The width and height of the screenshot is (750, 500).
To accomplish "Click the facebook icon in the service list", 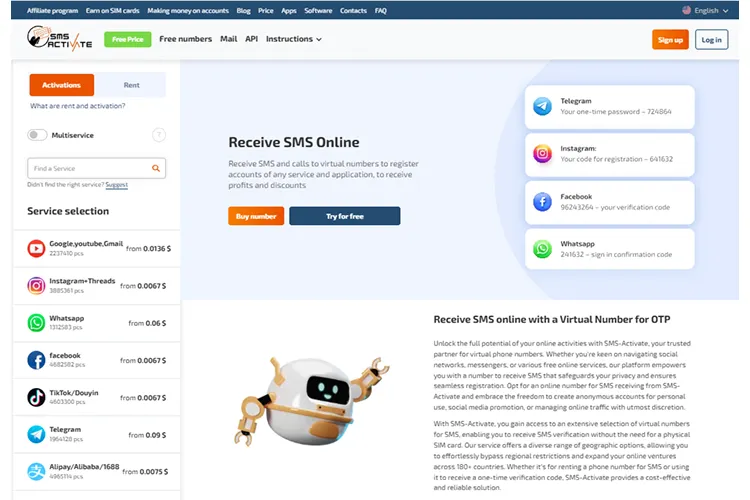I will pos(36,360).
